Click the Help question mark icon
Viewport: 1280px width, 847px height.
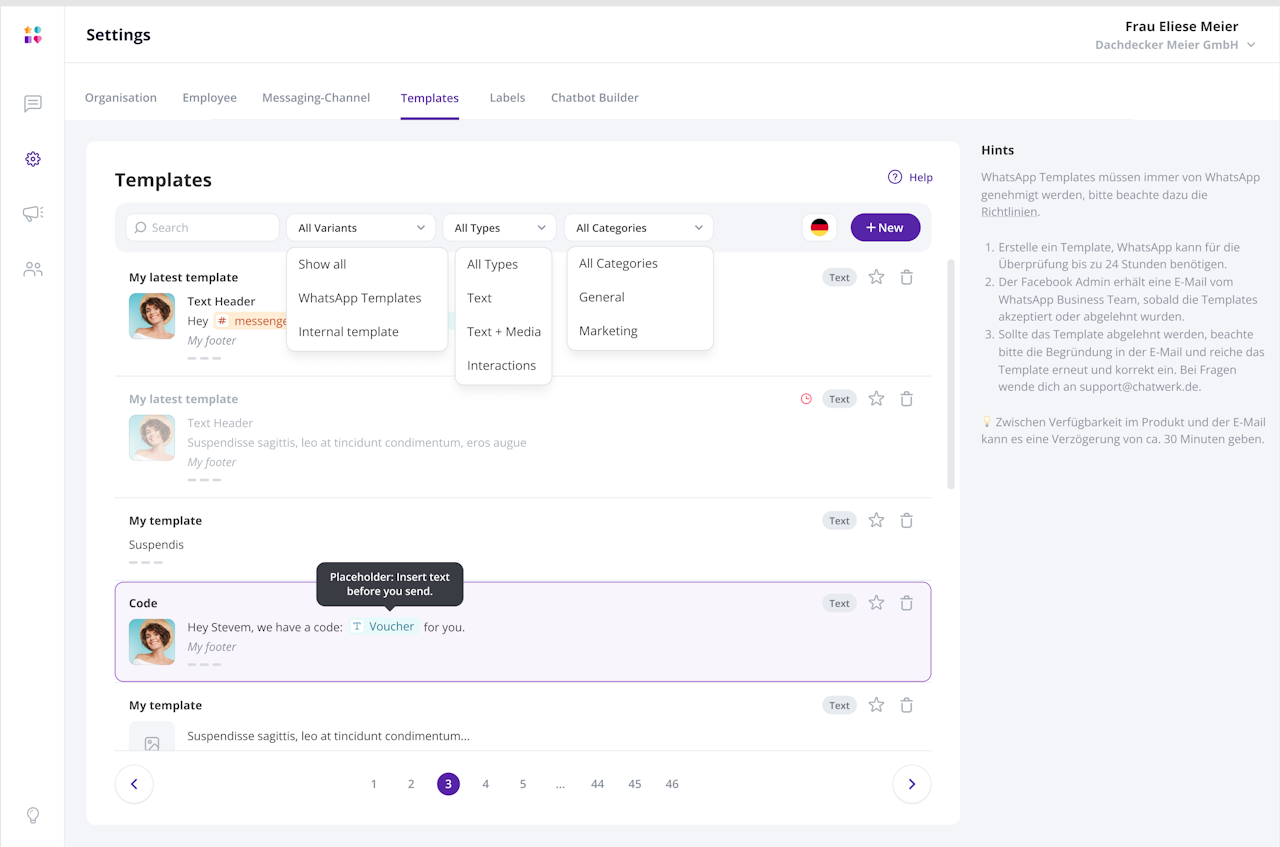click(x=895, y=177)
